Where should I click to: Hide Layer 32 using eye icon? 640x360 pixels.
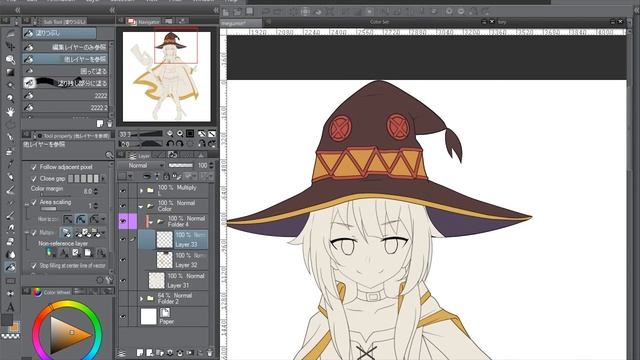pos(123,260)
